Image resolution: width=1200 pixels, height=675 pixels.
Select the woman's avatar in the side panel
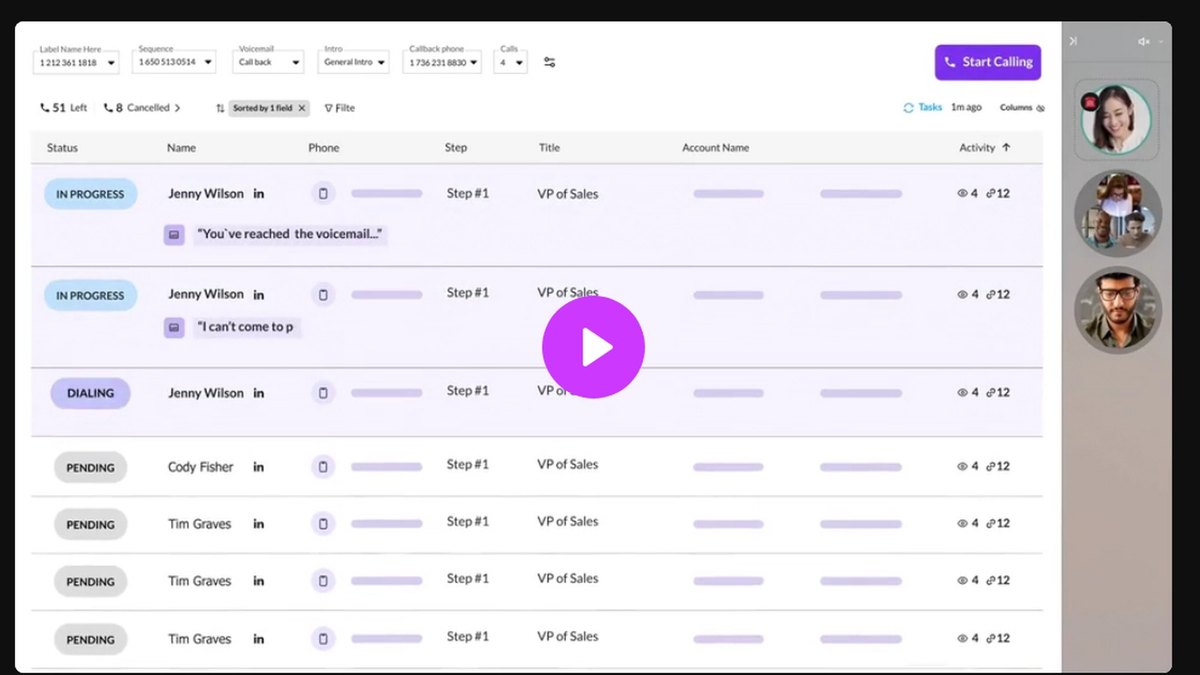click(1116, 119)
